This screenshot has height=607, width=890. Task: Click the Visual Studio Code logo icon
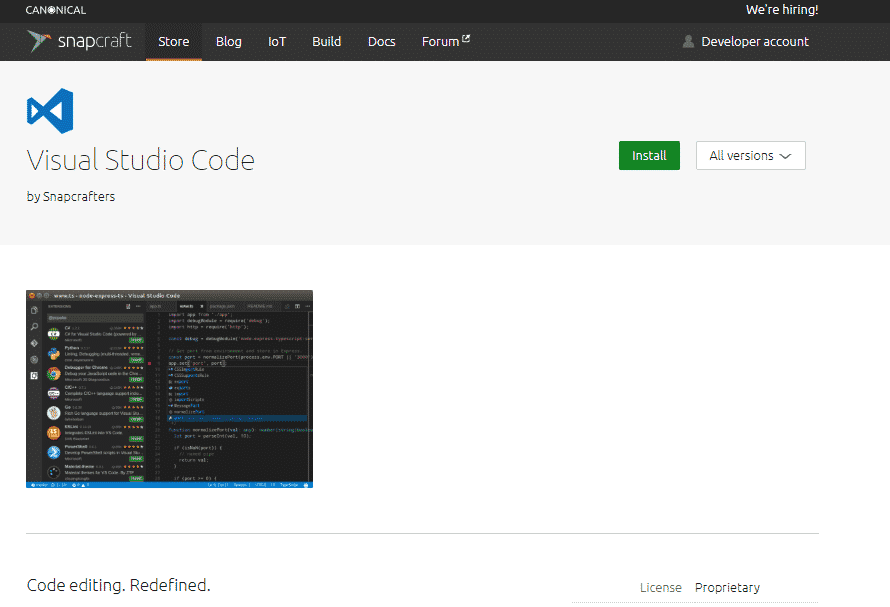[x=50, y=112]
